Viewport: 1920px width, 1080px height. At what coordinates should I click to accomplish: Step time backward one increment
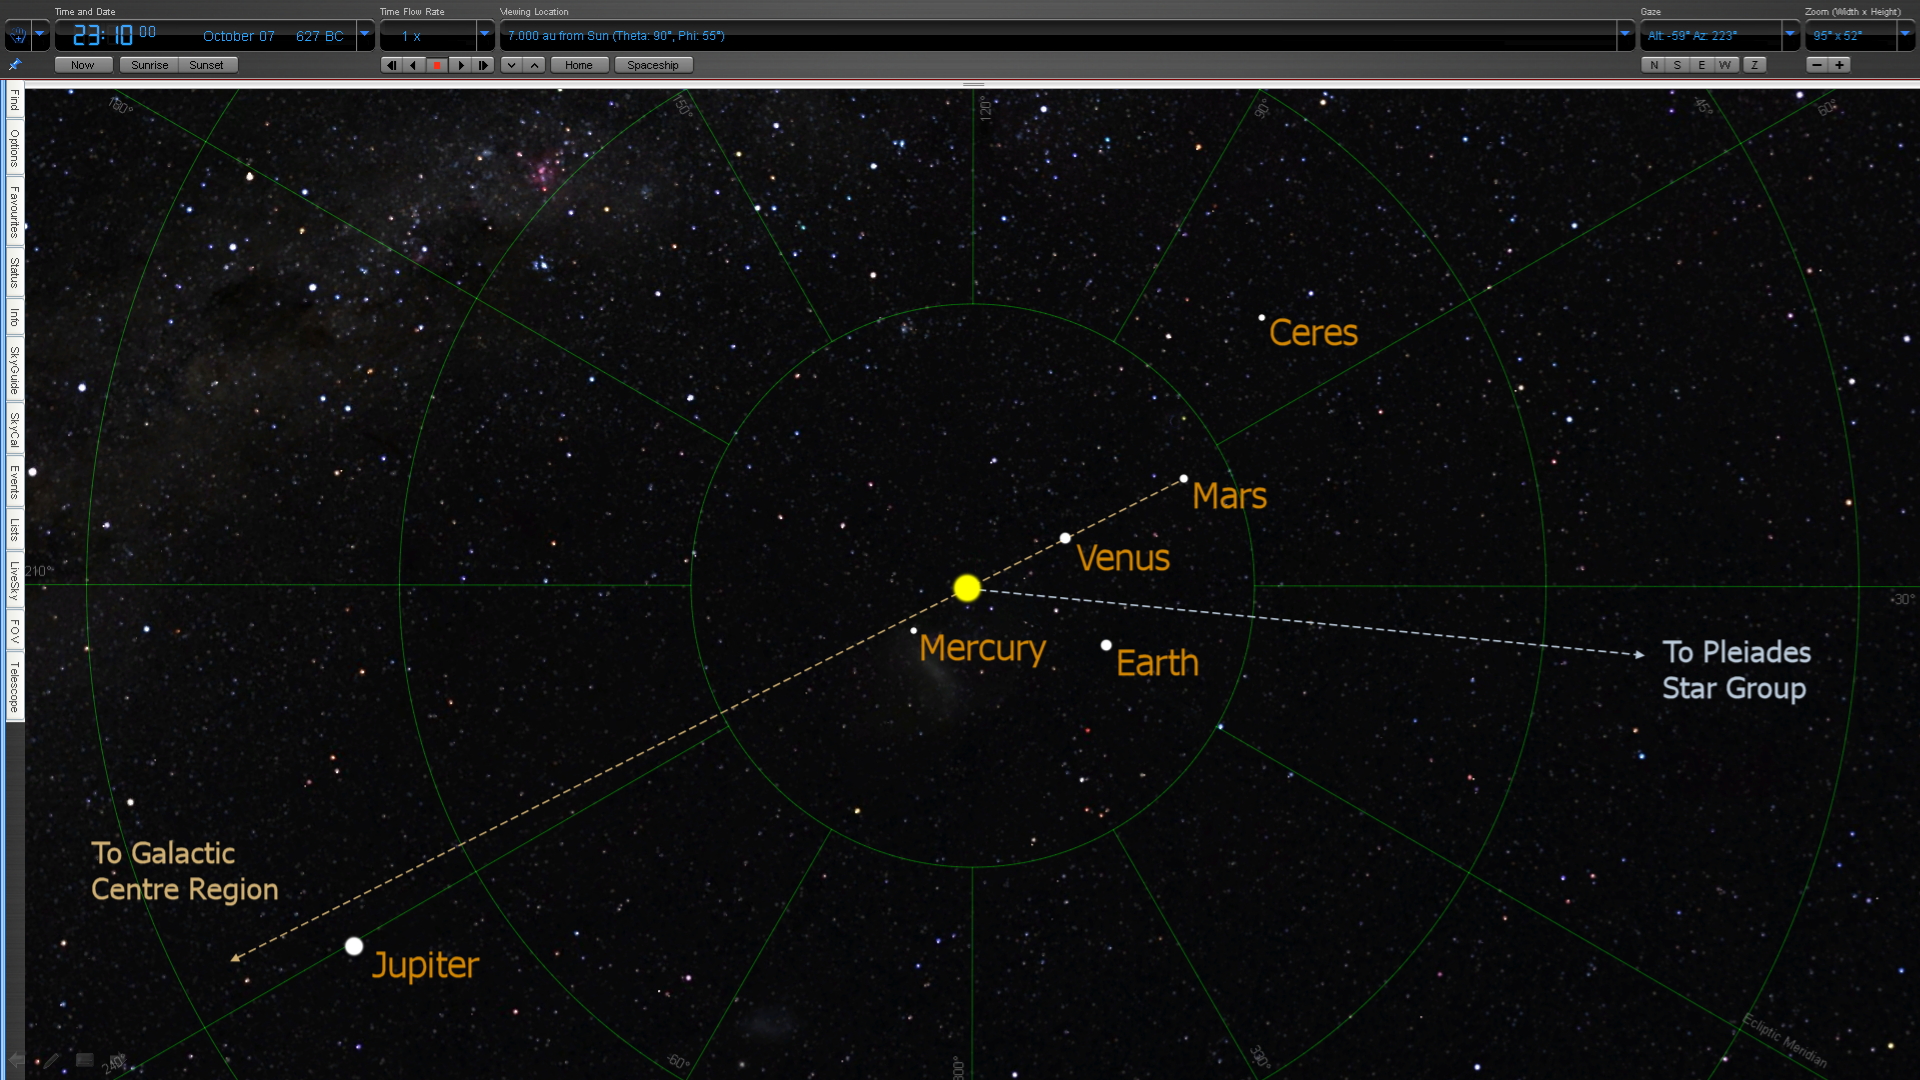(391, 65)
